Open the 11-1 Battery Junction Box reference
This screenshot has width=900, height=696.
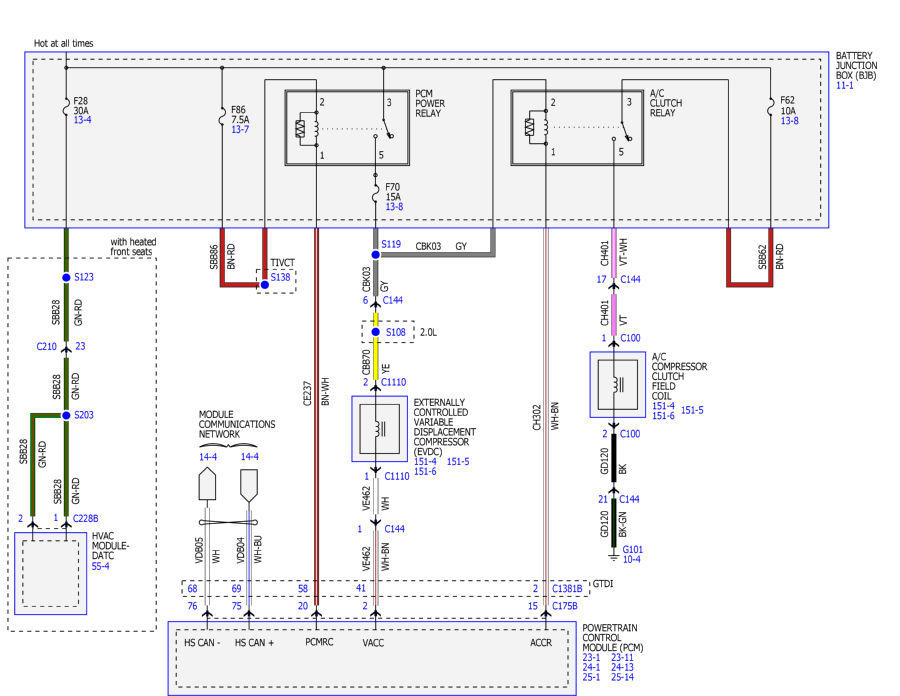844,85
